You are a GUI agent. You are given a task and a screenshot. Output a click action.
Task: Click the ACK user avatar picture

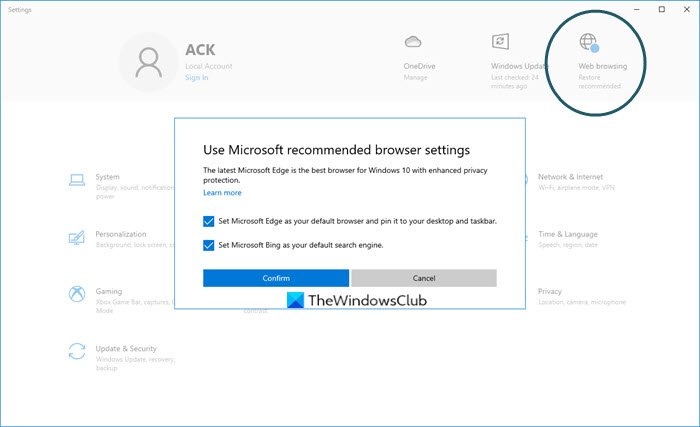[149, 62]
